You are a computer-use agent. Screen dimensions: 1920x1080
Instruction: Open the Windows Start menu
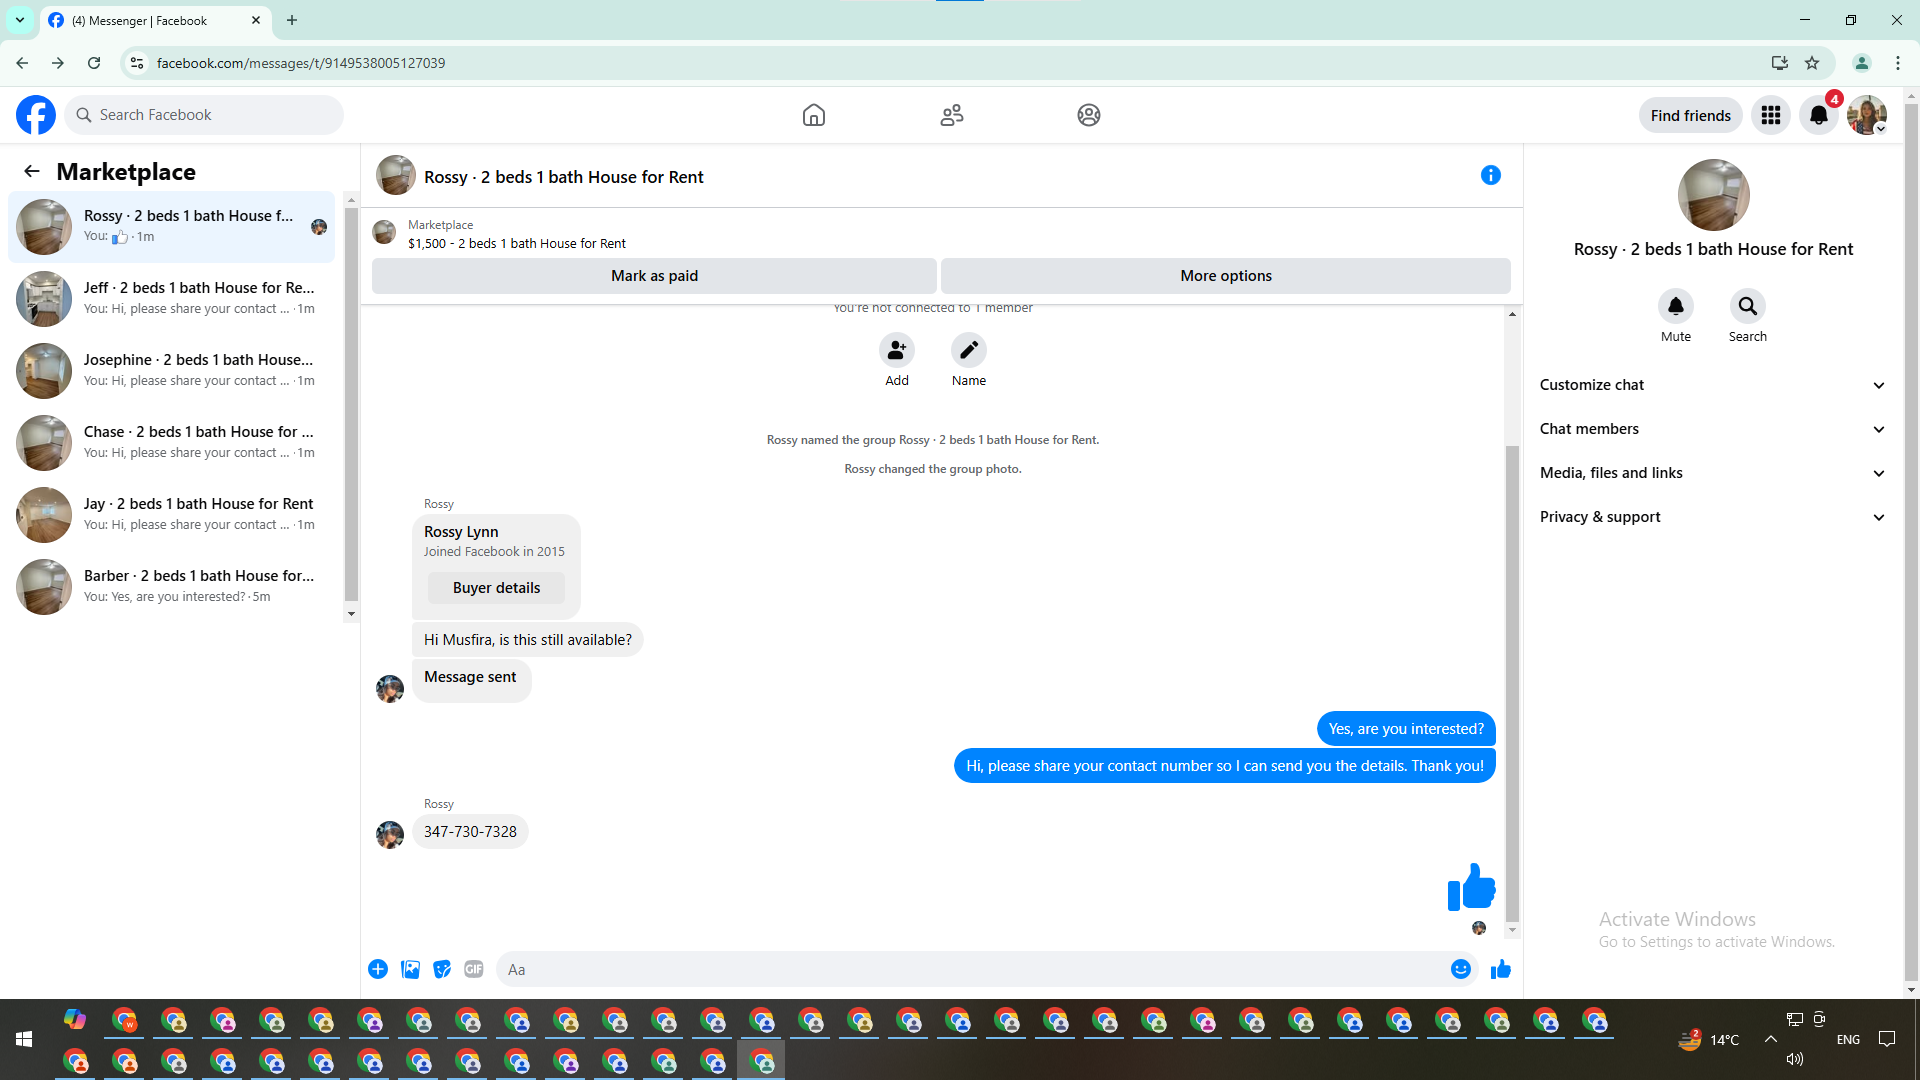coord(24,1040)
